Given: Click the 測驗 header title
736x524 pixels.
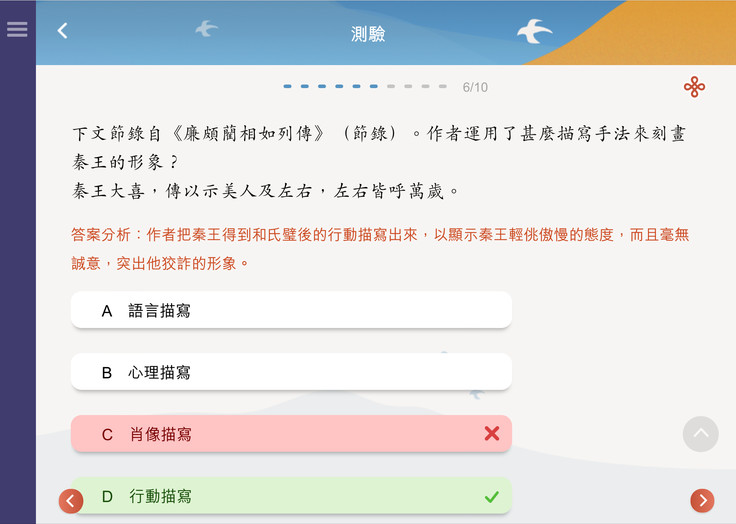Looking at the screenshot, I should tap(368, 34).
